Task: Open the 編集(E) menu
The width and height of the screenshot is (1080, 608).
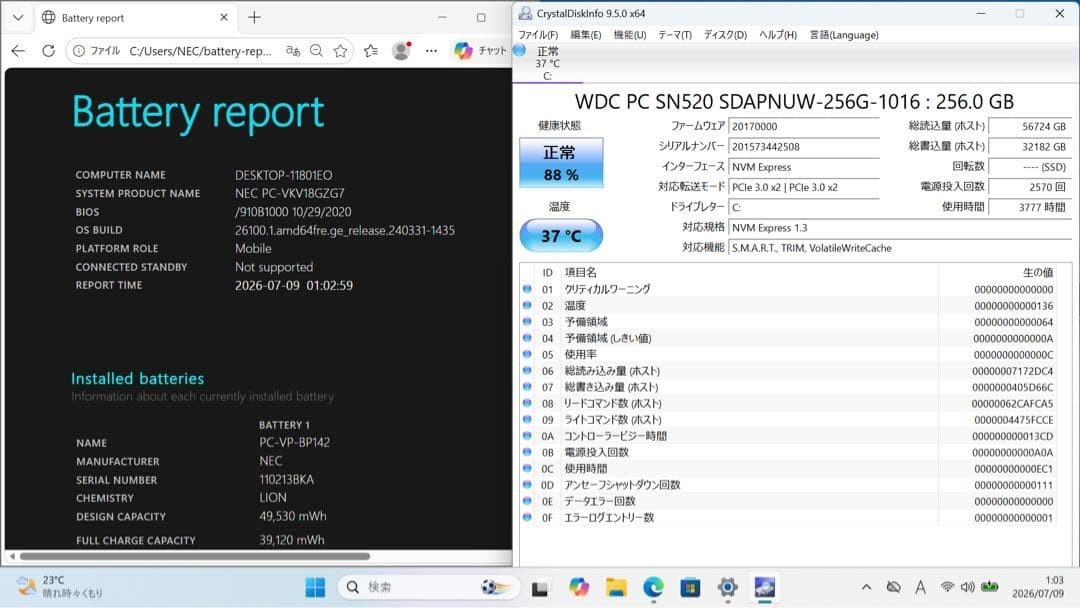Action: (585, 34)
